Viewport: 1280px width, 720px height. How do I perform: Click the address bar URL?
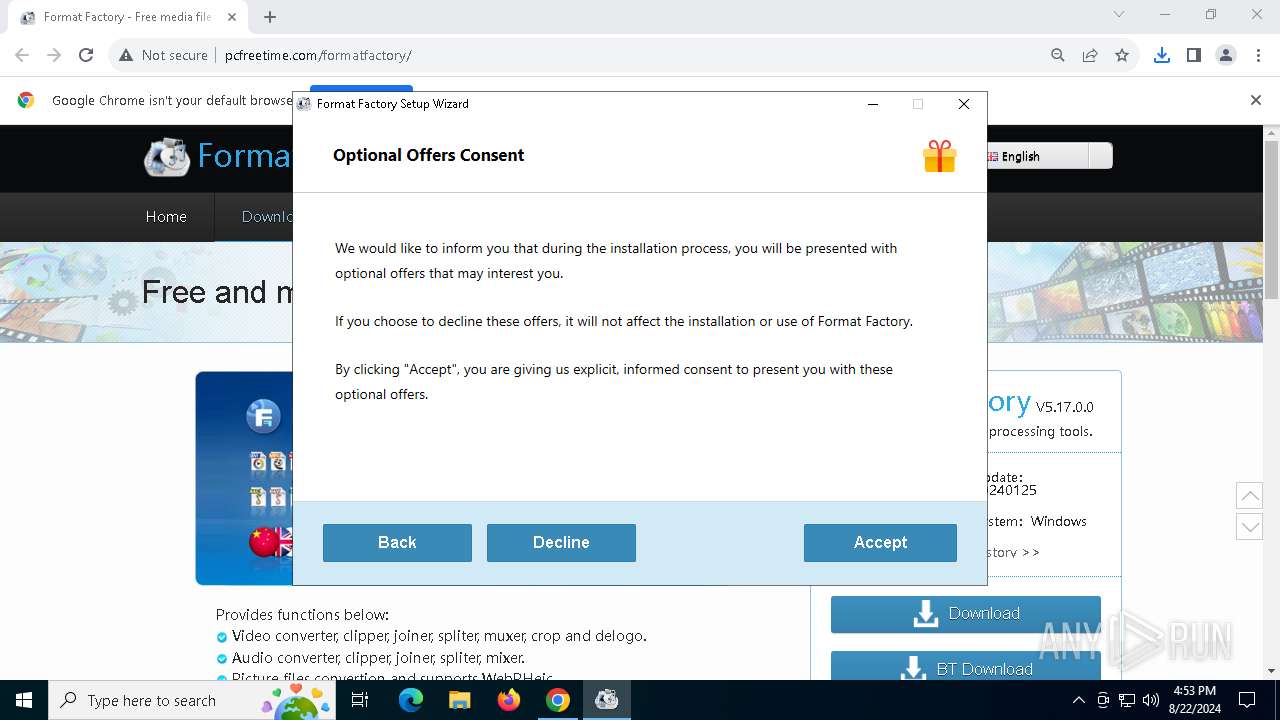point(318,55)
